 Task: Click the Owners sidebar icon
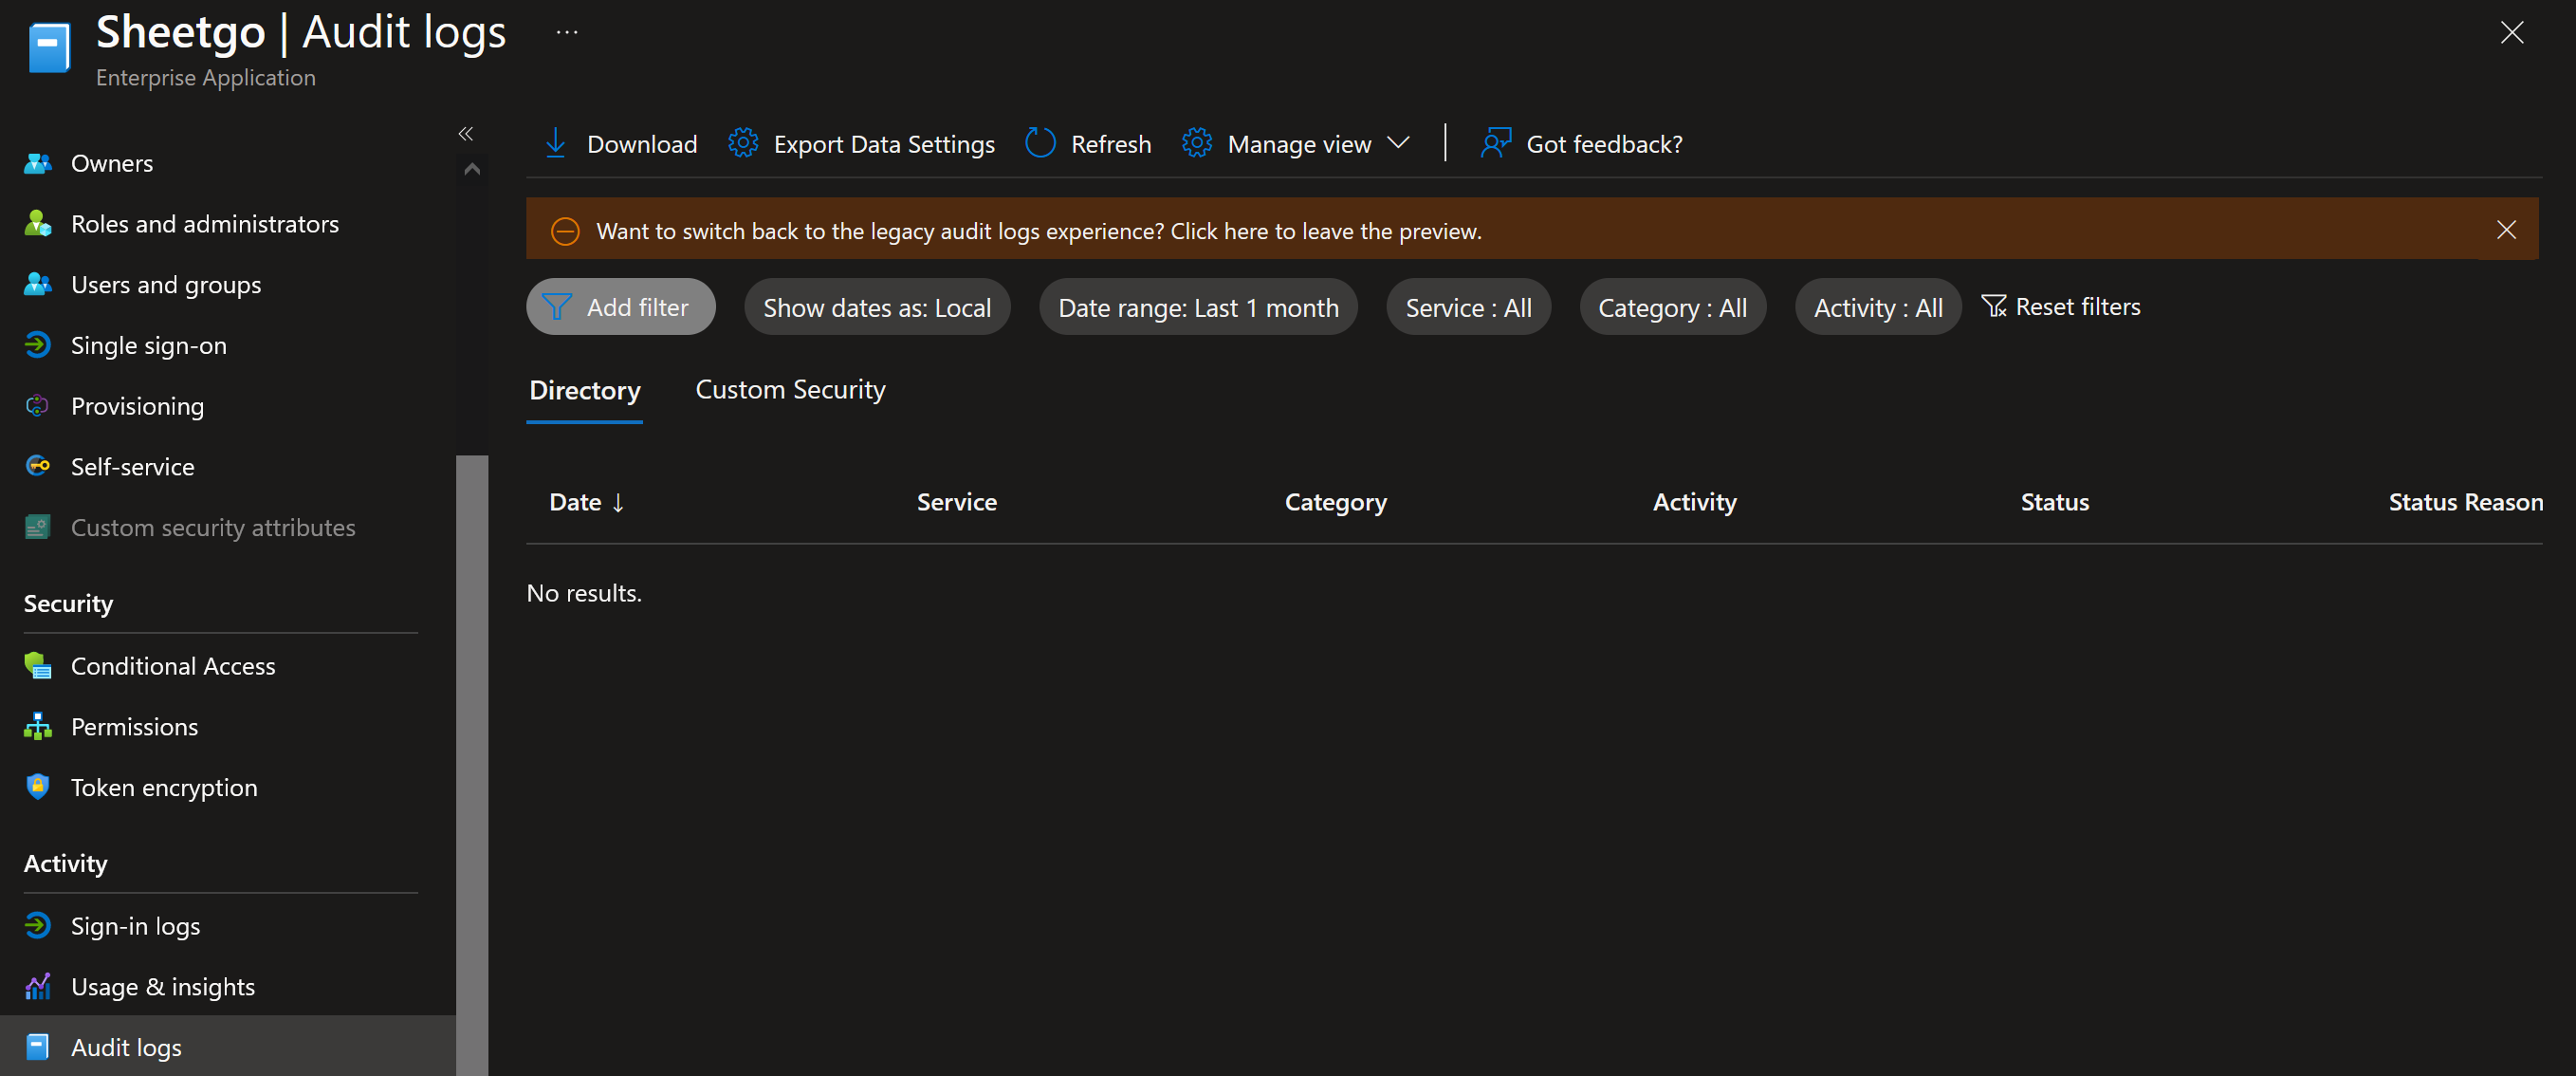coord(38,163)
